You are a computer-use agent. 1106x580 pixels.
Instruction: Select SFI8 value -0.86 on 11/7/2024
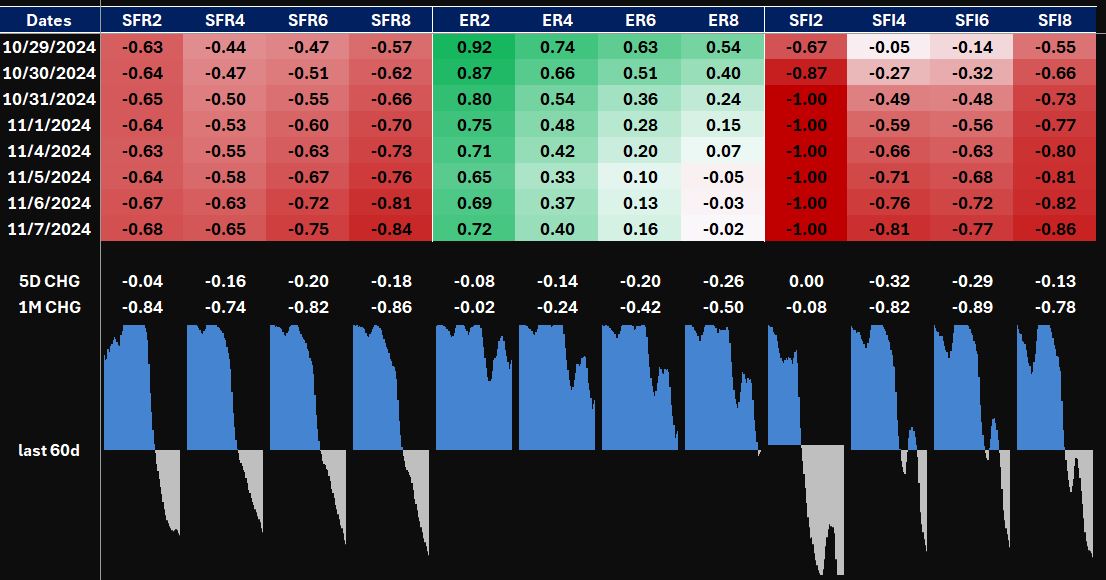tap(1055, 229)
